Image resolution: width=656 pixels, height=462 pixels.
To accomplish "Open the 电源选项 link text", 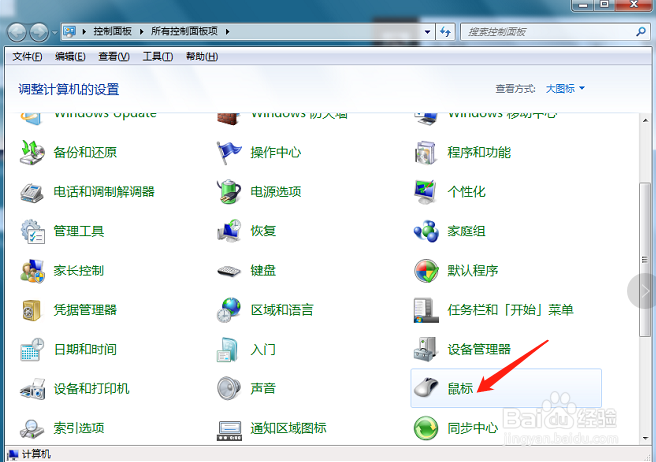I will 276,192.
